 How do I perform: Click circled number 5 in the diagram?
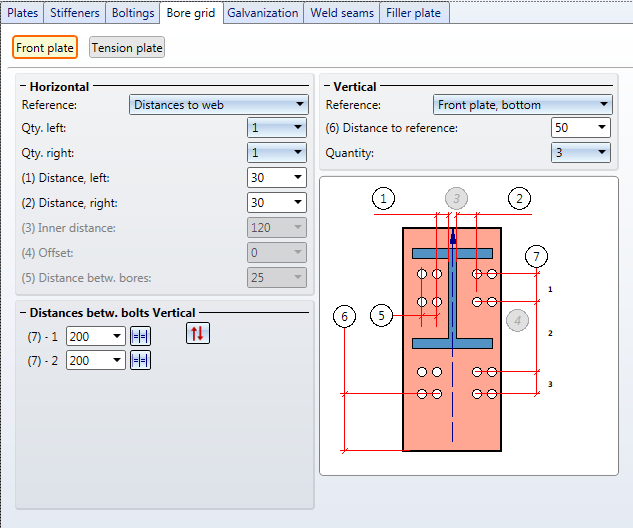tap(382, 316)
